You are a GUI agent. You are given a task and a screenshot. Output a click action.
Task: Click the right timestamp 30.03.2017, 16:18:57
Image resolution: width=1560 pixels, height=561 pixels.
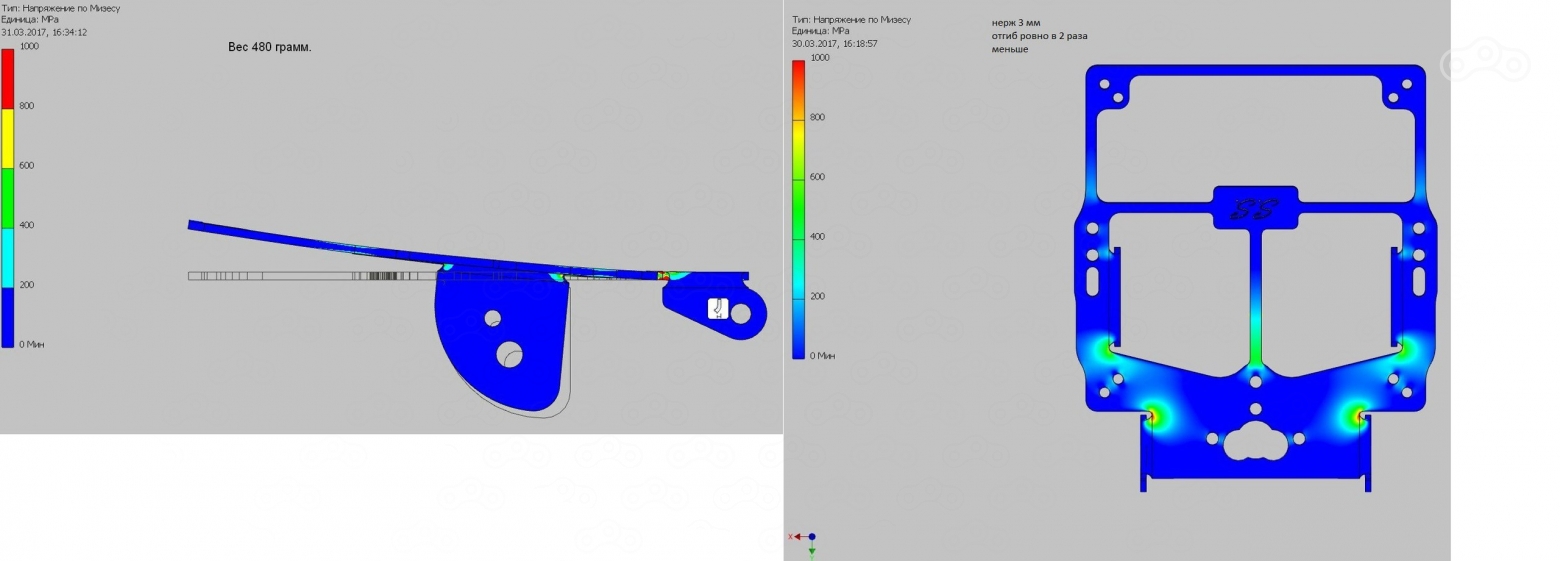click(x=834, y=44)
